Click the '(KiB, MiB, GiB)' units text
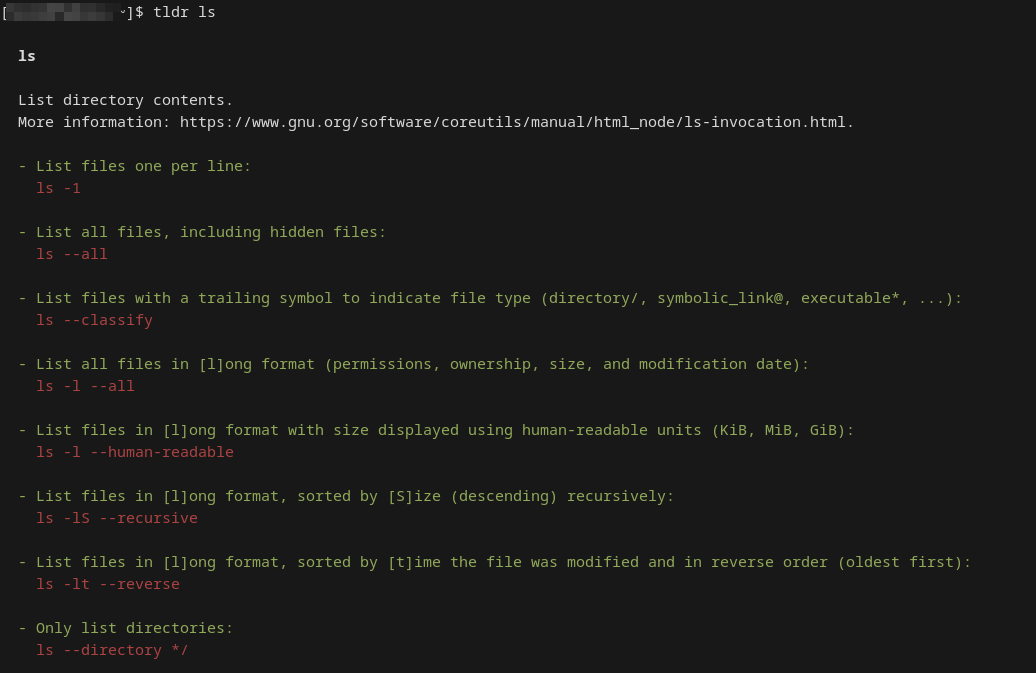The image size is (1036, 673). 782,430
